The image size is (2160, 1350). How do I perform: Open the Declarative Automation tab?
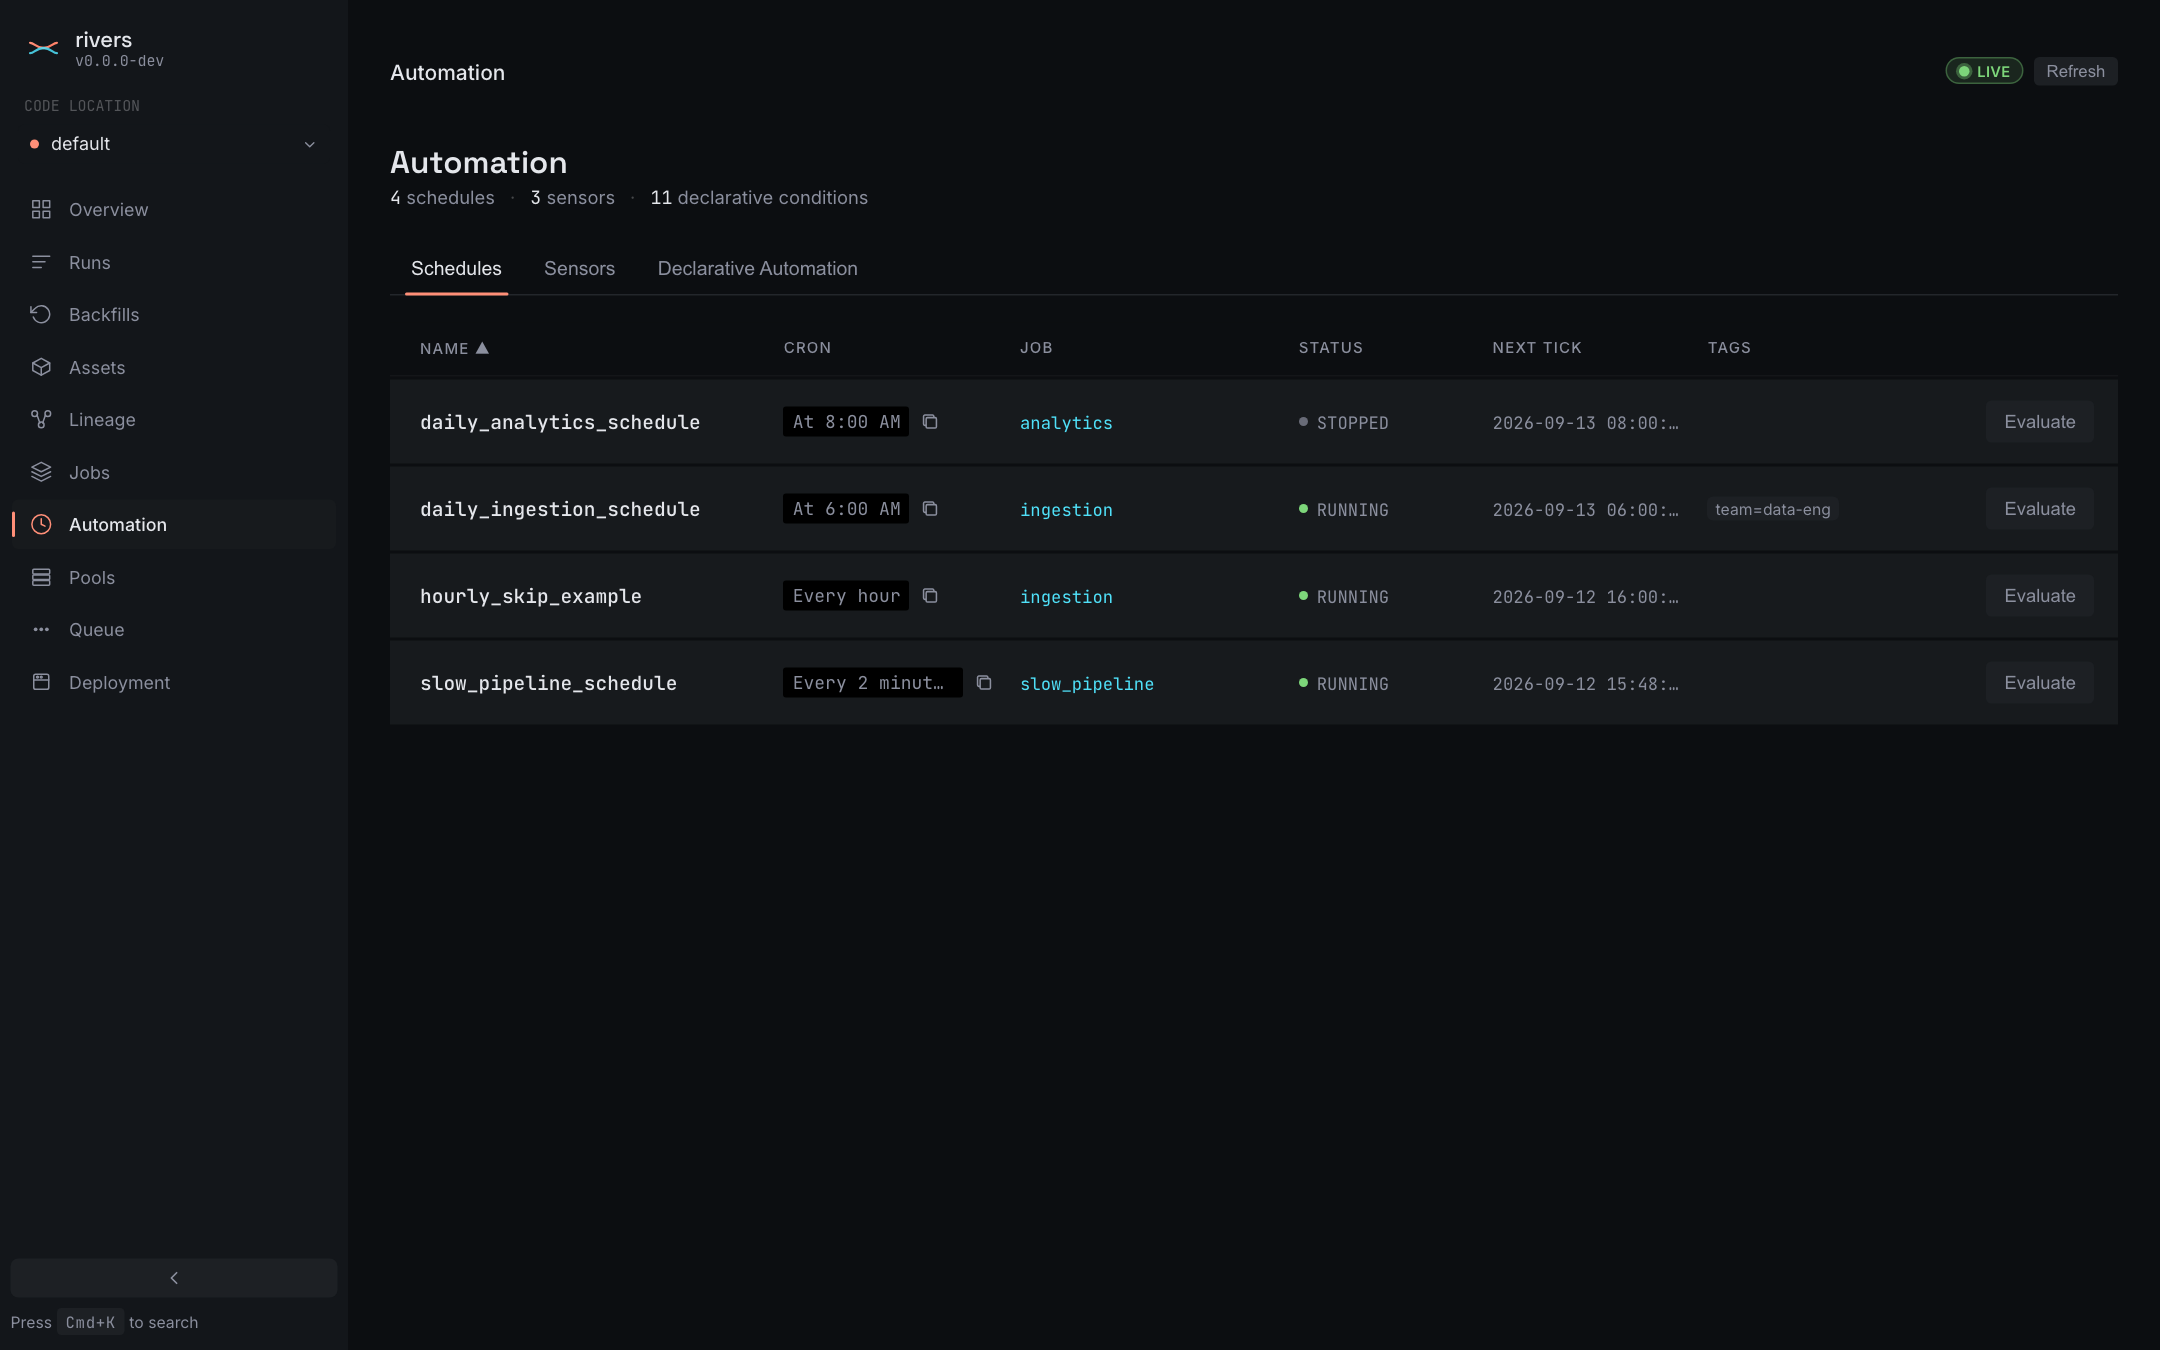757,268
